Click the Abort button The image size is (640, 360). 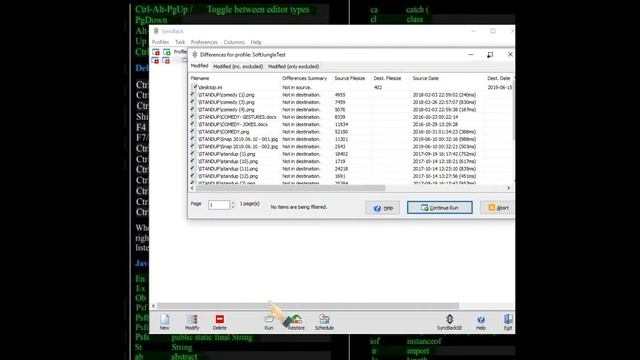tap(498, 207)
